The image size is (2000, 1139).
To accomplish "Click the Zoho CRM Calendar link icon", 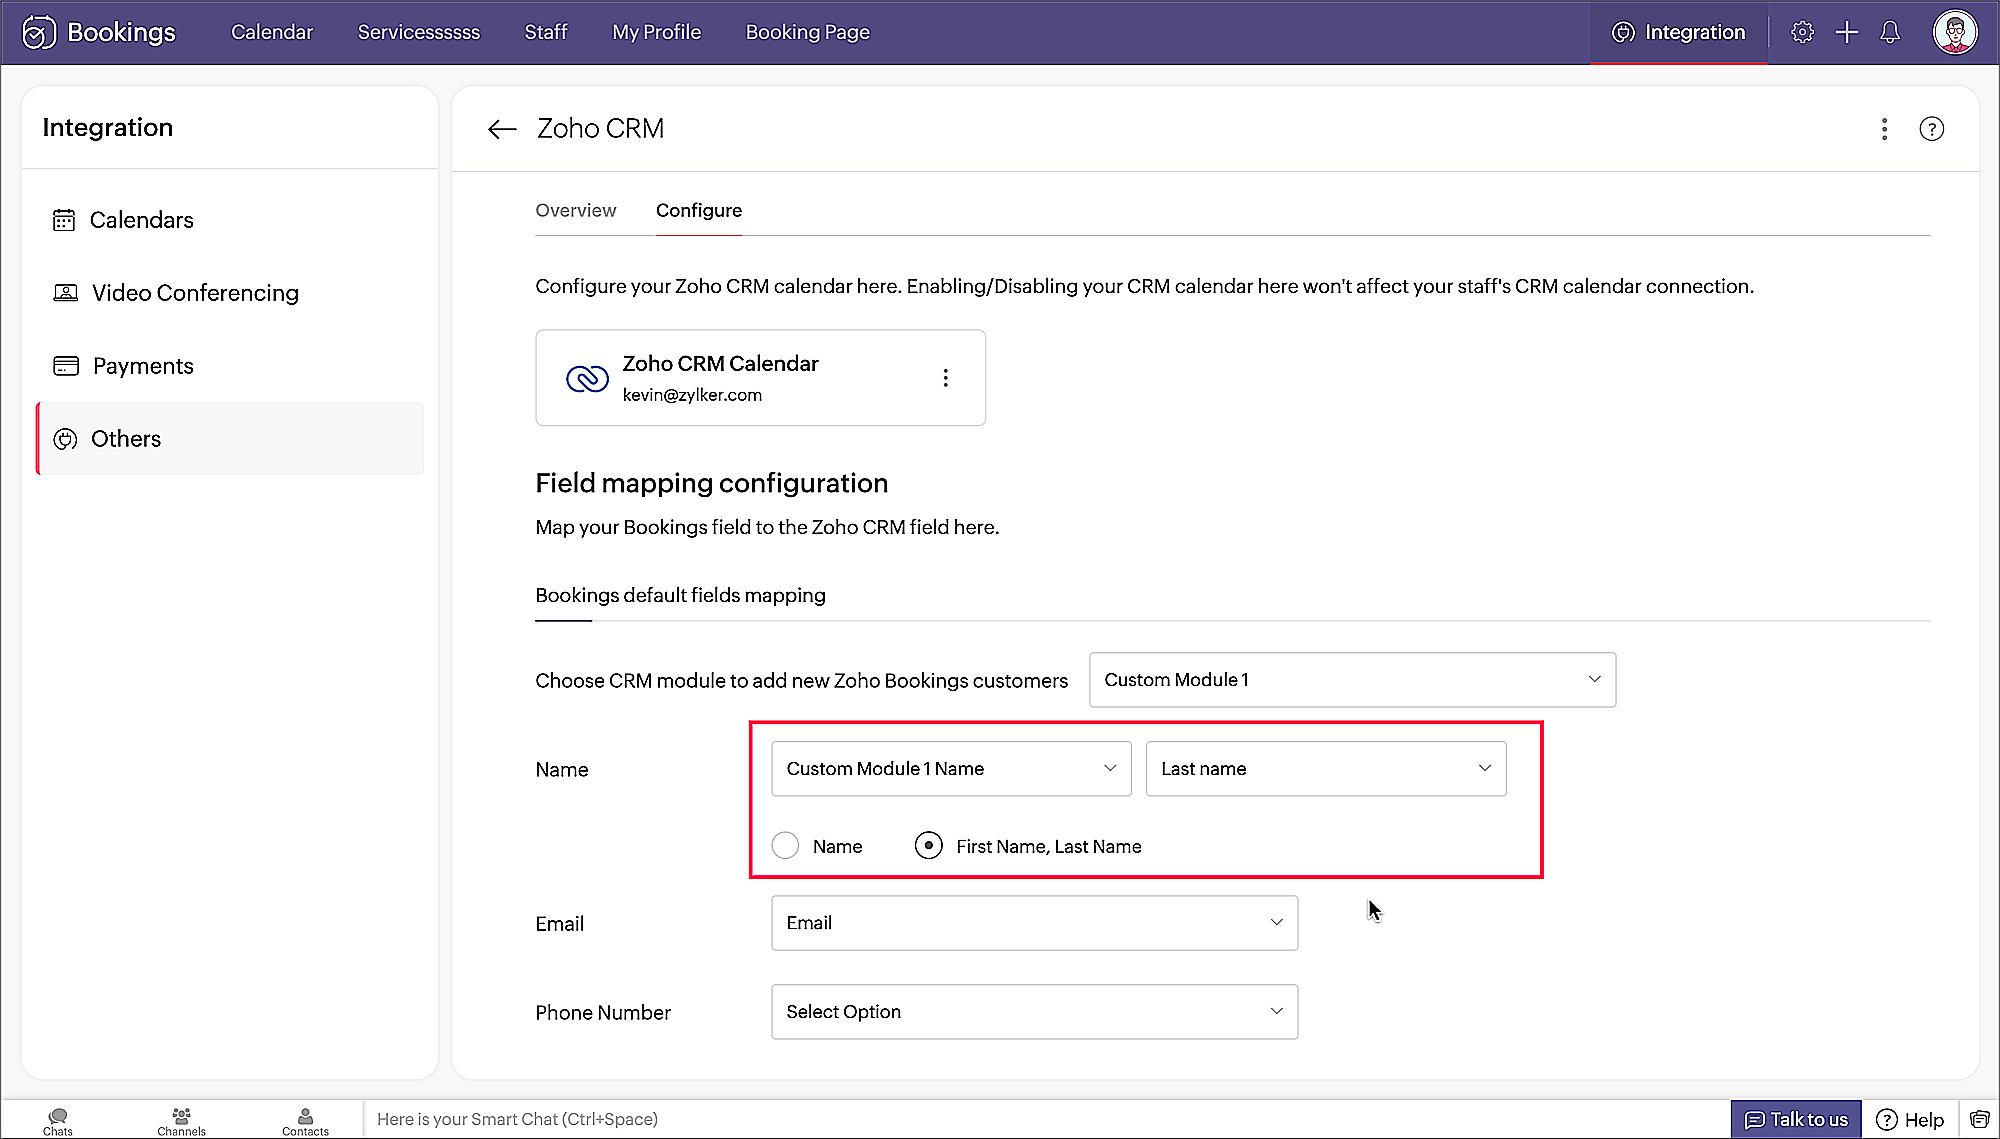I will coord(587,378).
